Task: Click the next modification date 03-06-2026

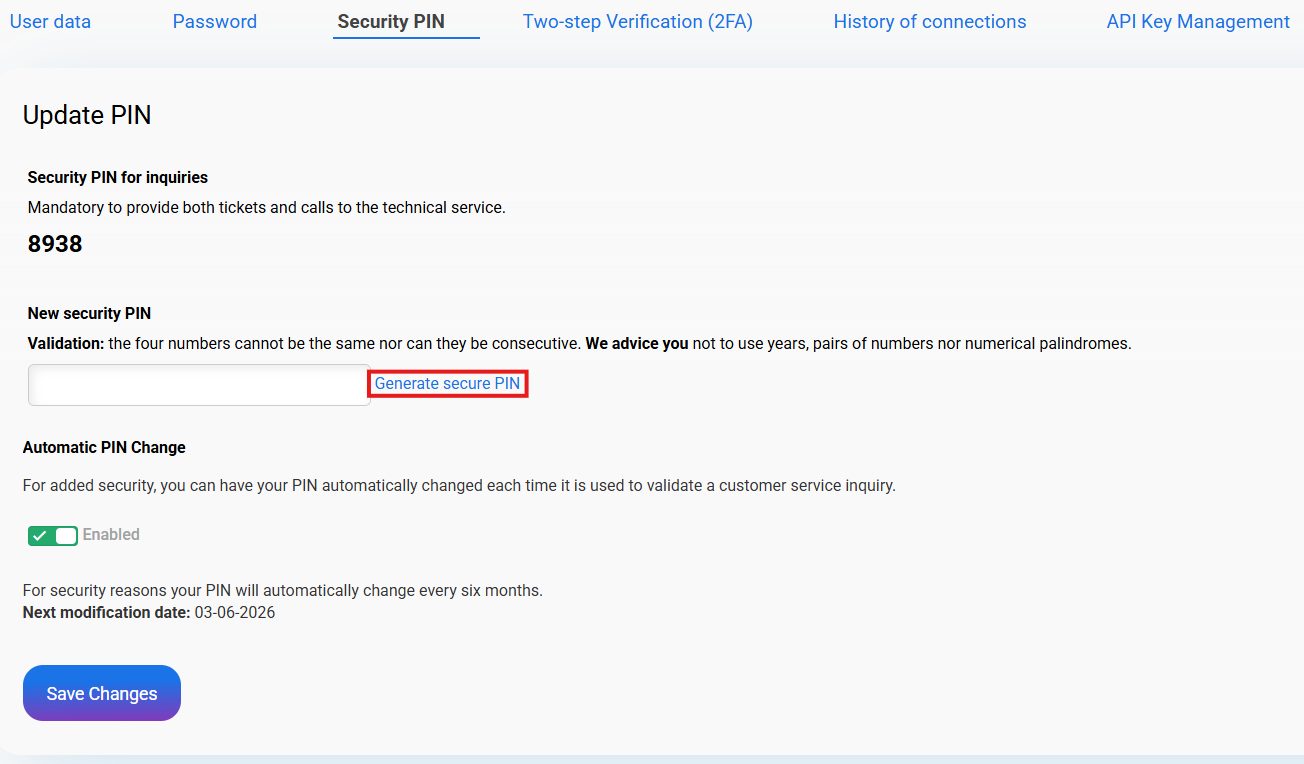Action: click(x=234, y=612)
